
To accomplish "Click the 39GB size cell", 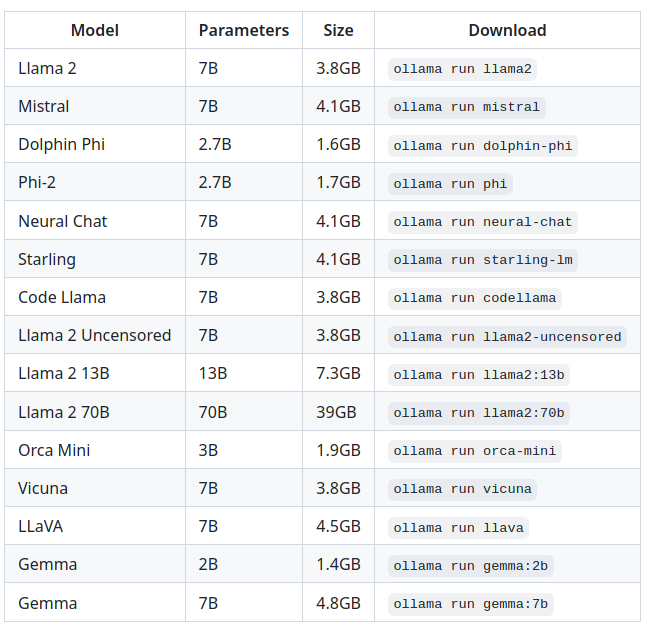I will [338, 412].
